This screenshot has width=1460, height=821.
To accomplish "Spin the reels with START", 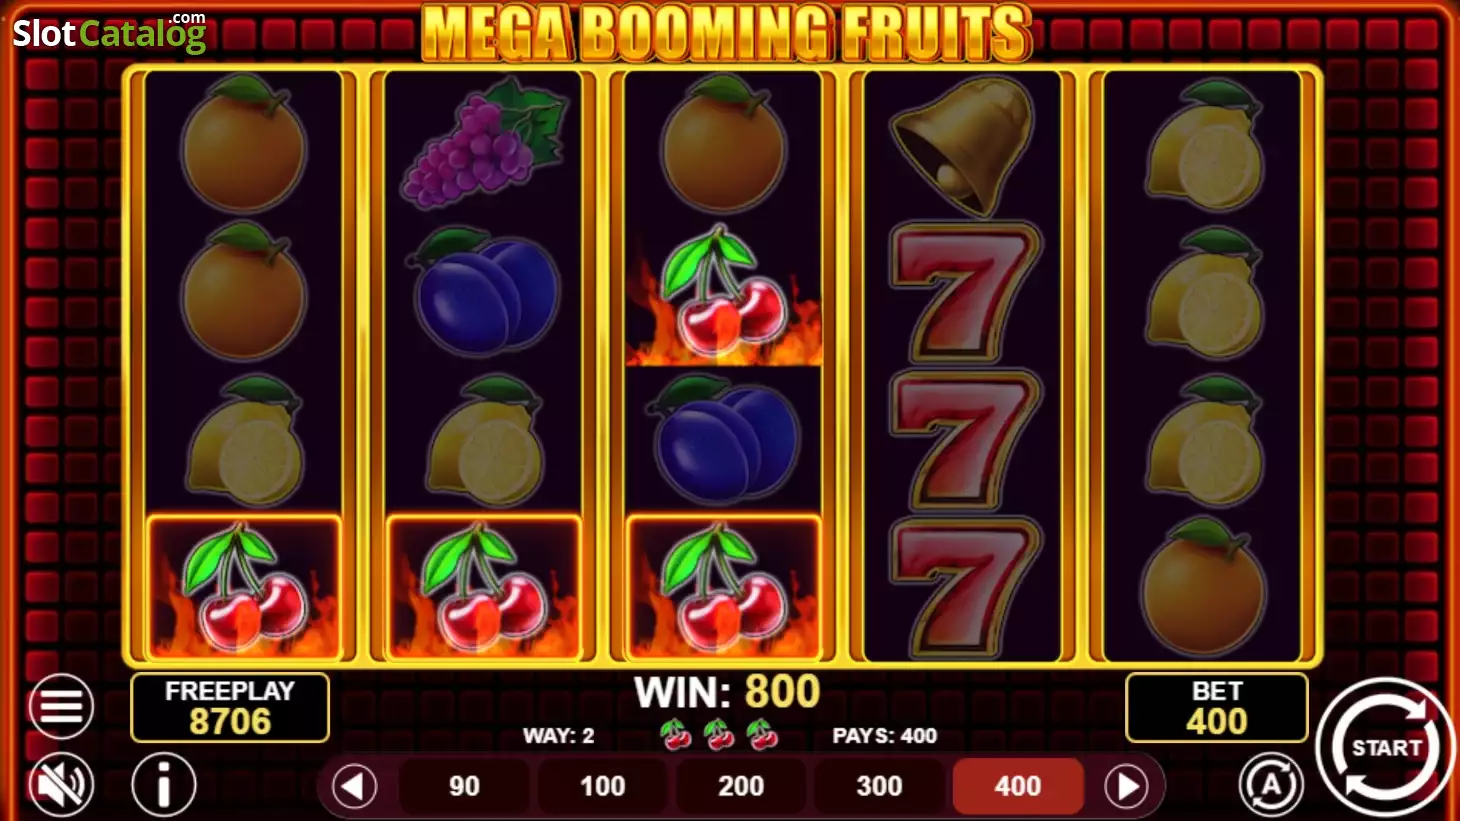I will pyautogui.click(x=1385, y=747).
